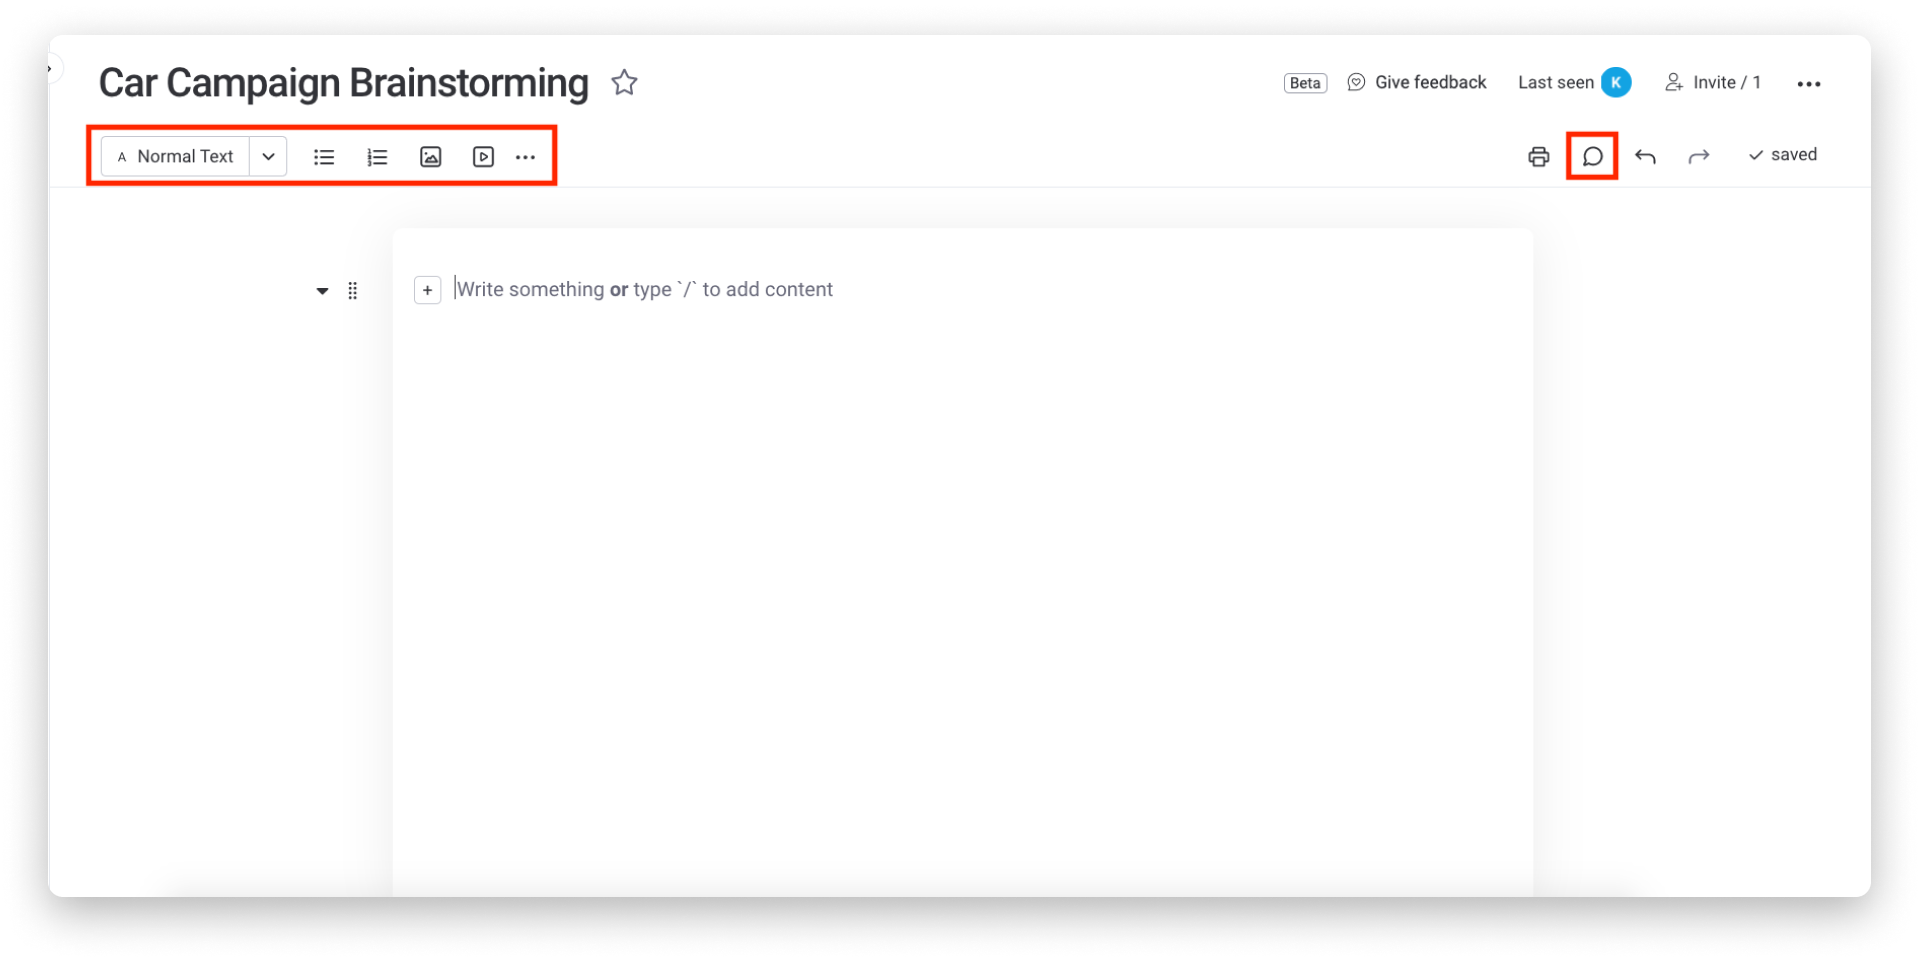Open the Invite / 1 dialog
The image size is (1920, 962).
point(1712,82)
